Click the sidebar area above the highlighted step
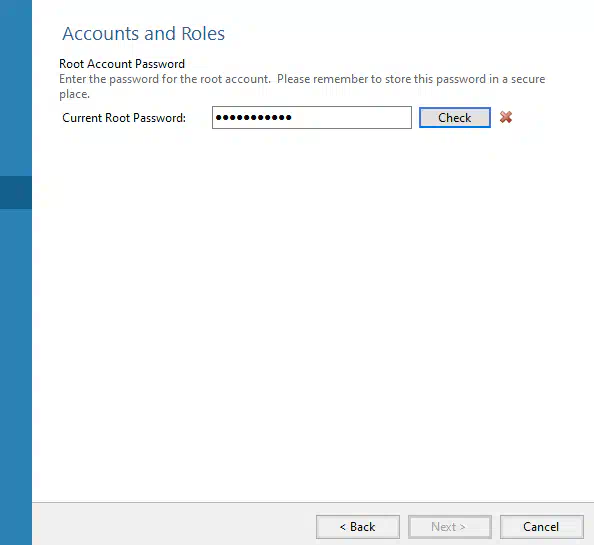The width and height of the screenshot is (594, 545). 16,88
